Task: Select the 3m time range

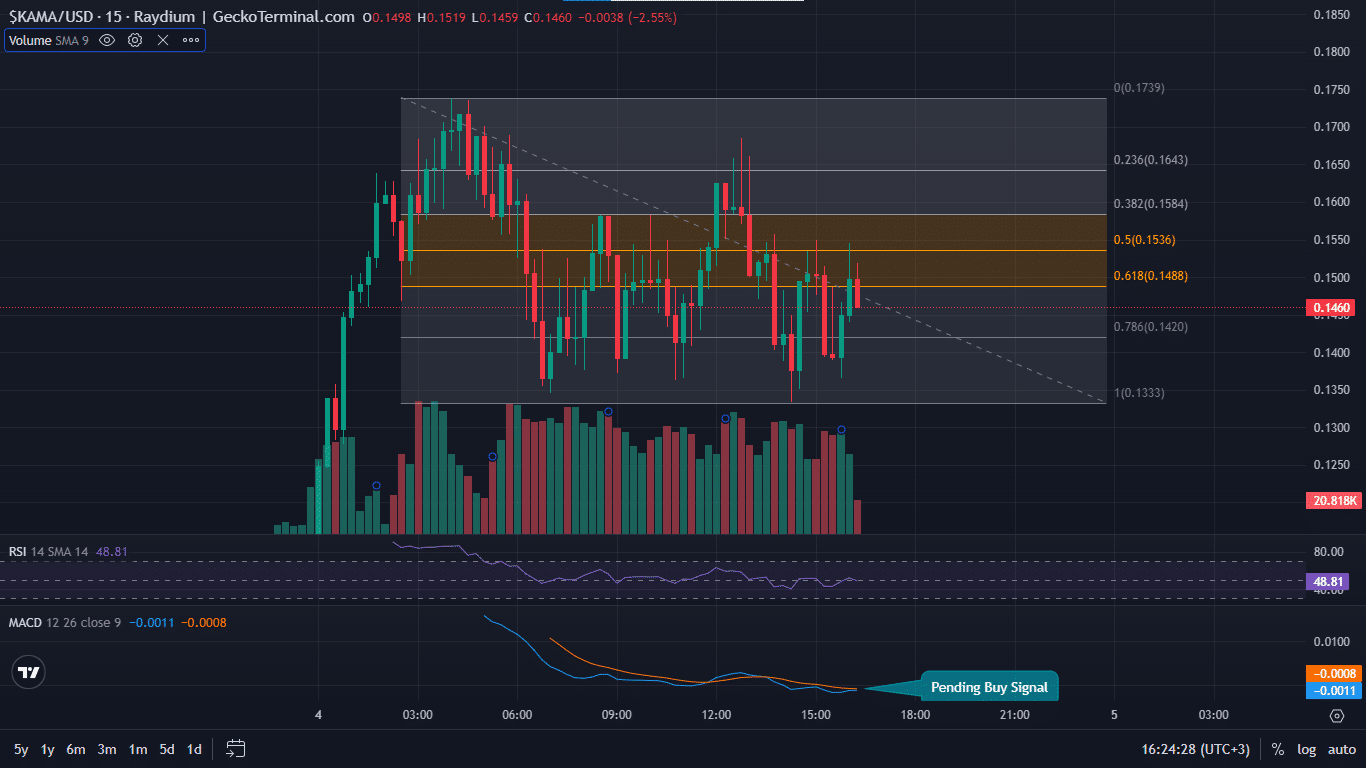Action: point(107,749)
